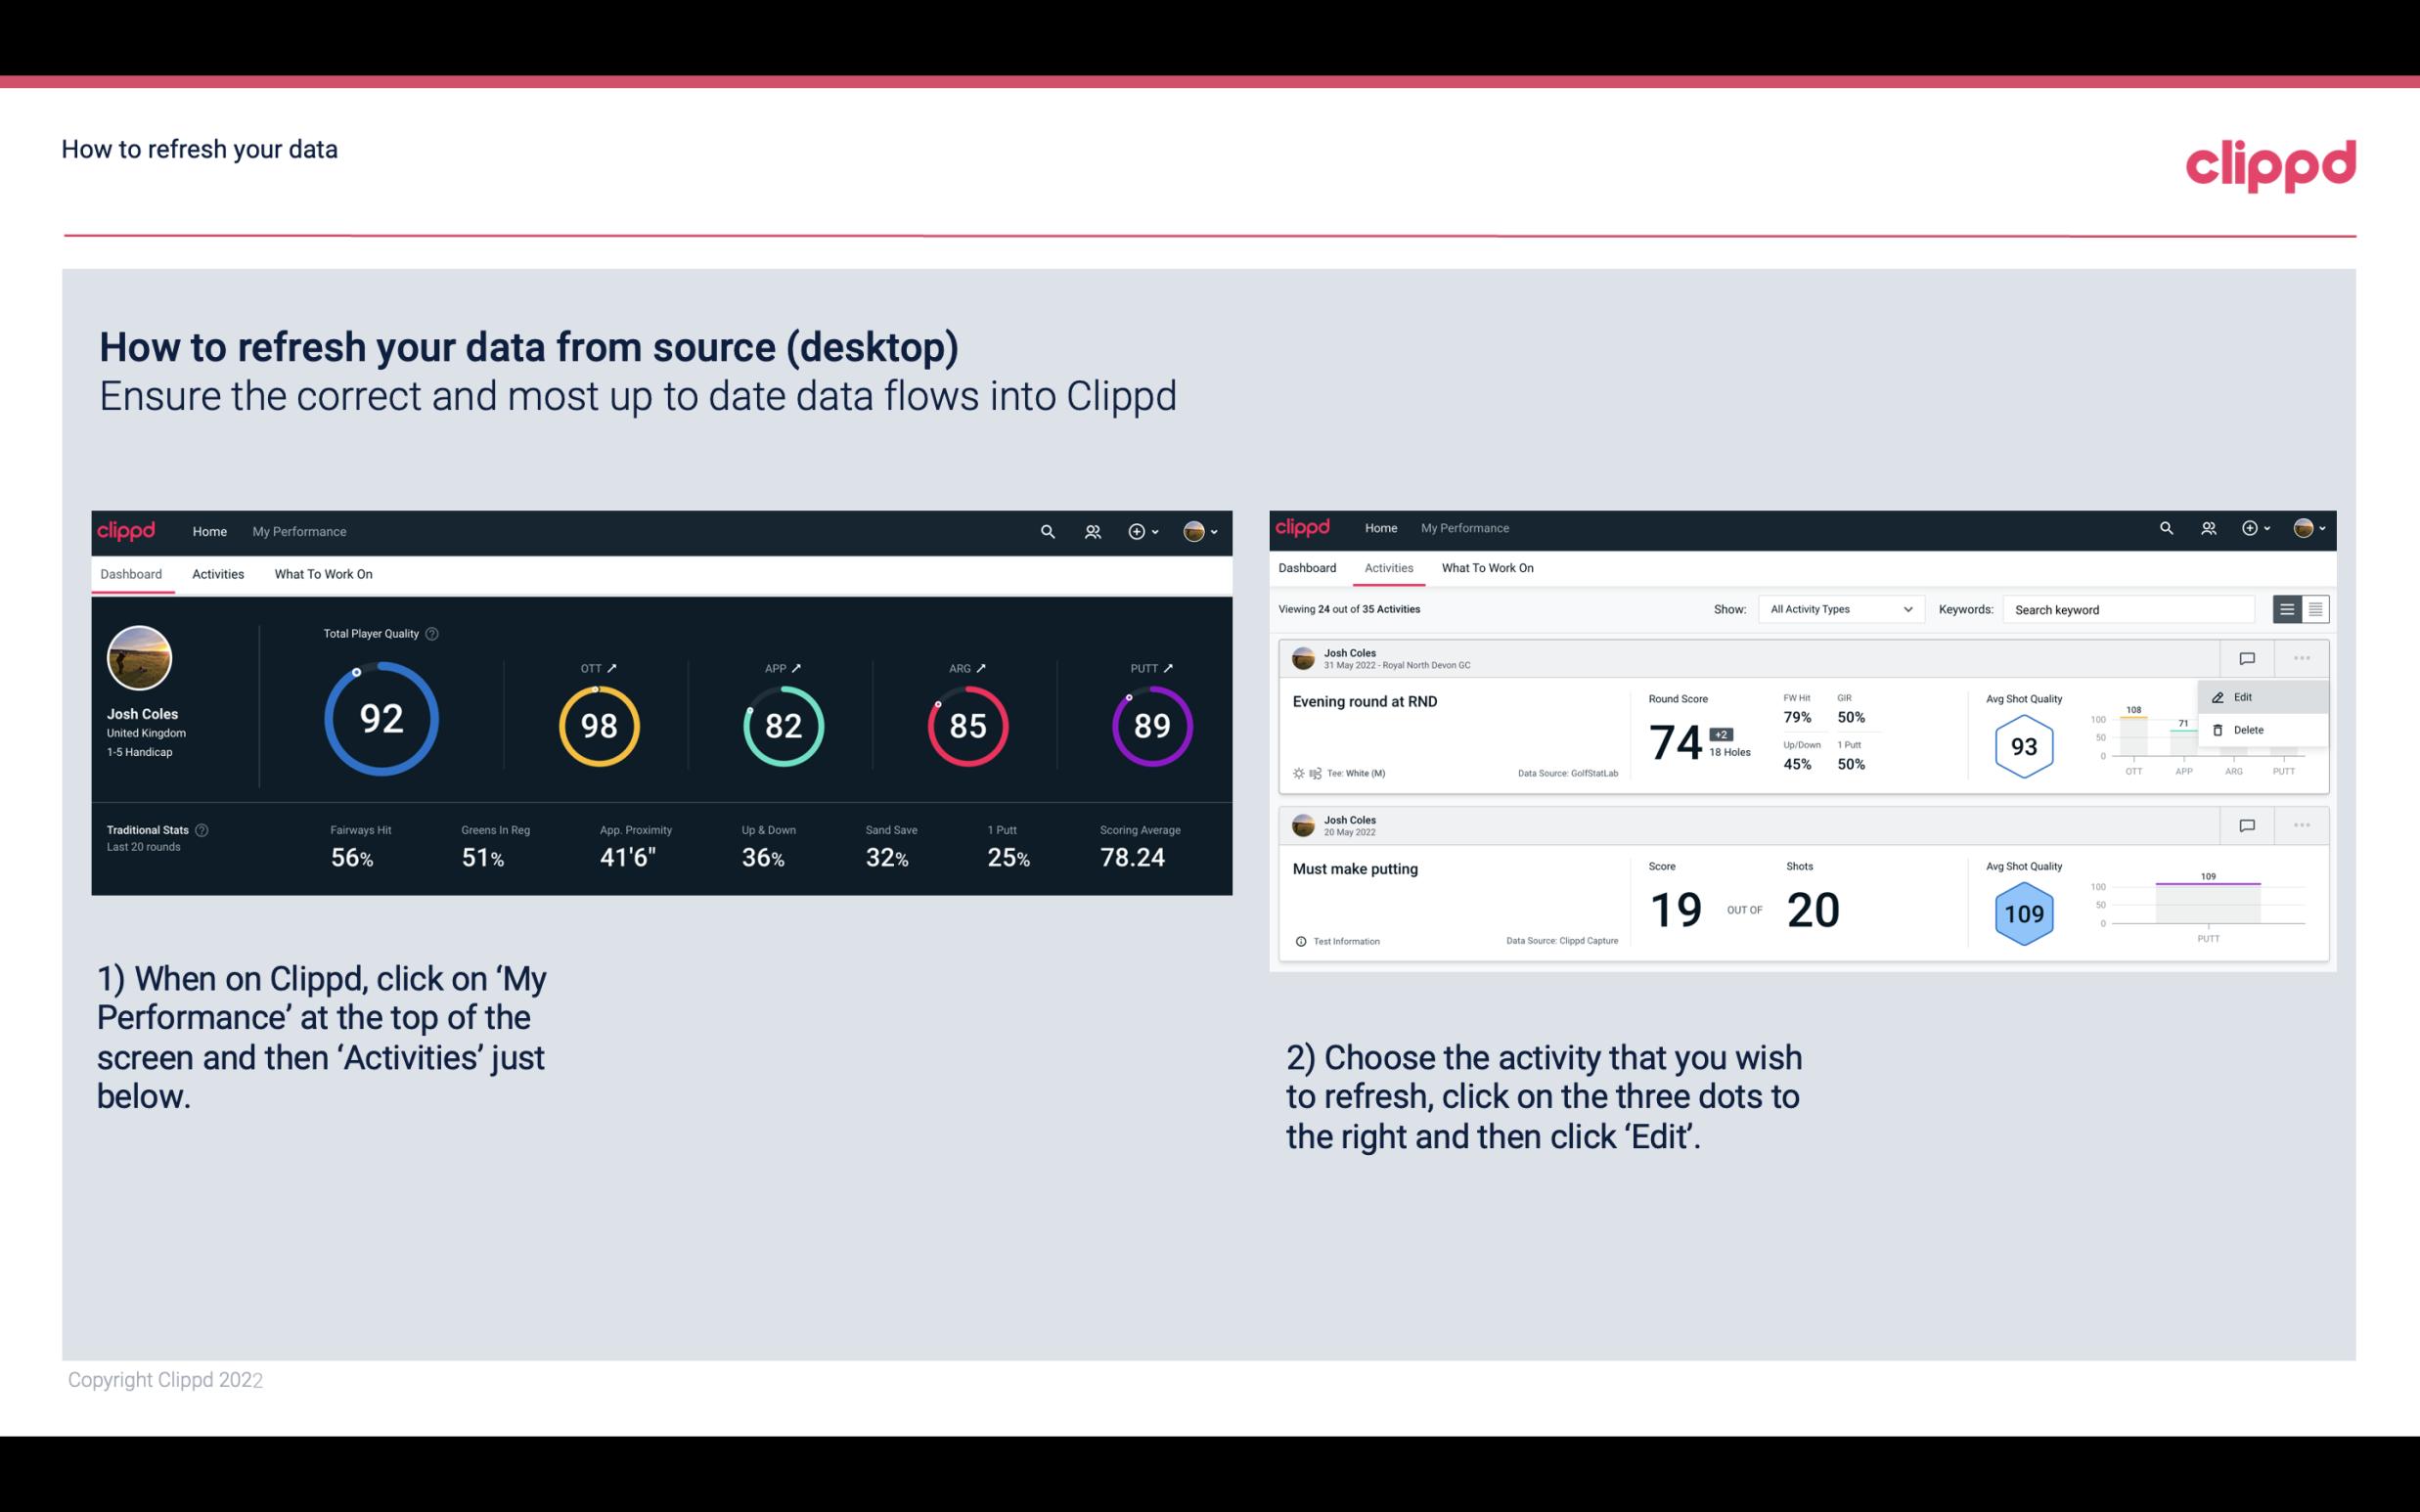Click the grid view icon in Activities
2420x1512 pixels.
[x=2313, y=609]
